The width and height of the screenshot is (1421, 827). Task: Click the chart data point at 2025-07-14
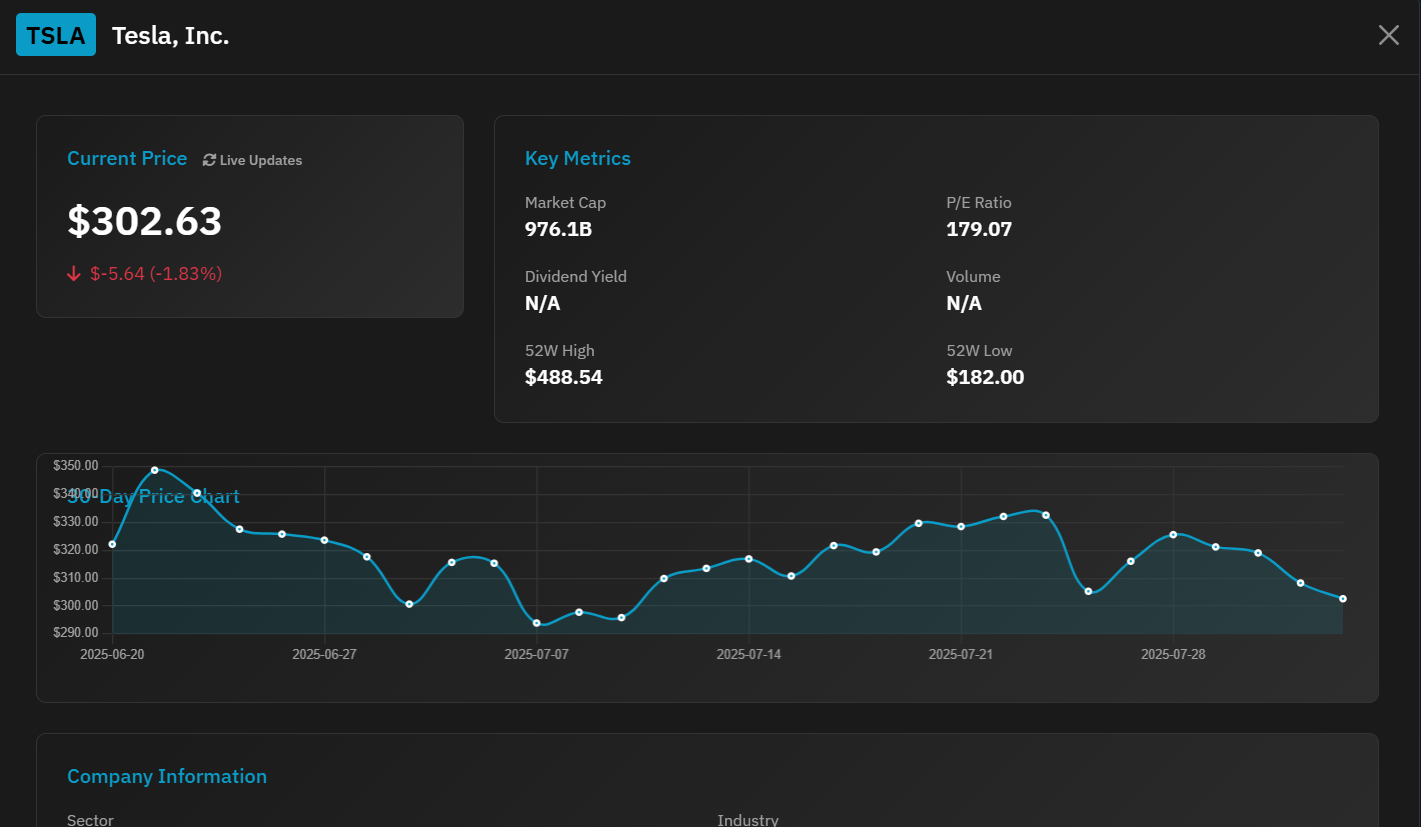tap(749, 559)
